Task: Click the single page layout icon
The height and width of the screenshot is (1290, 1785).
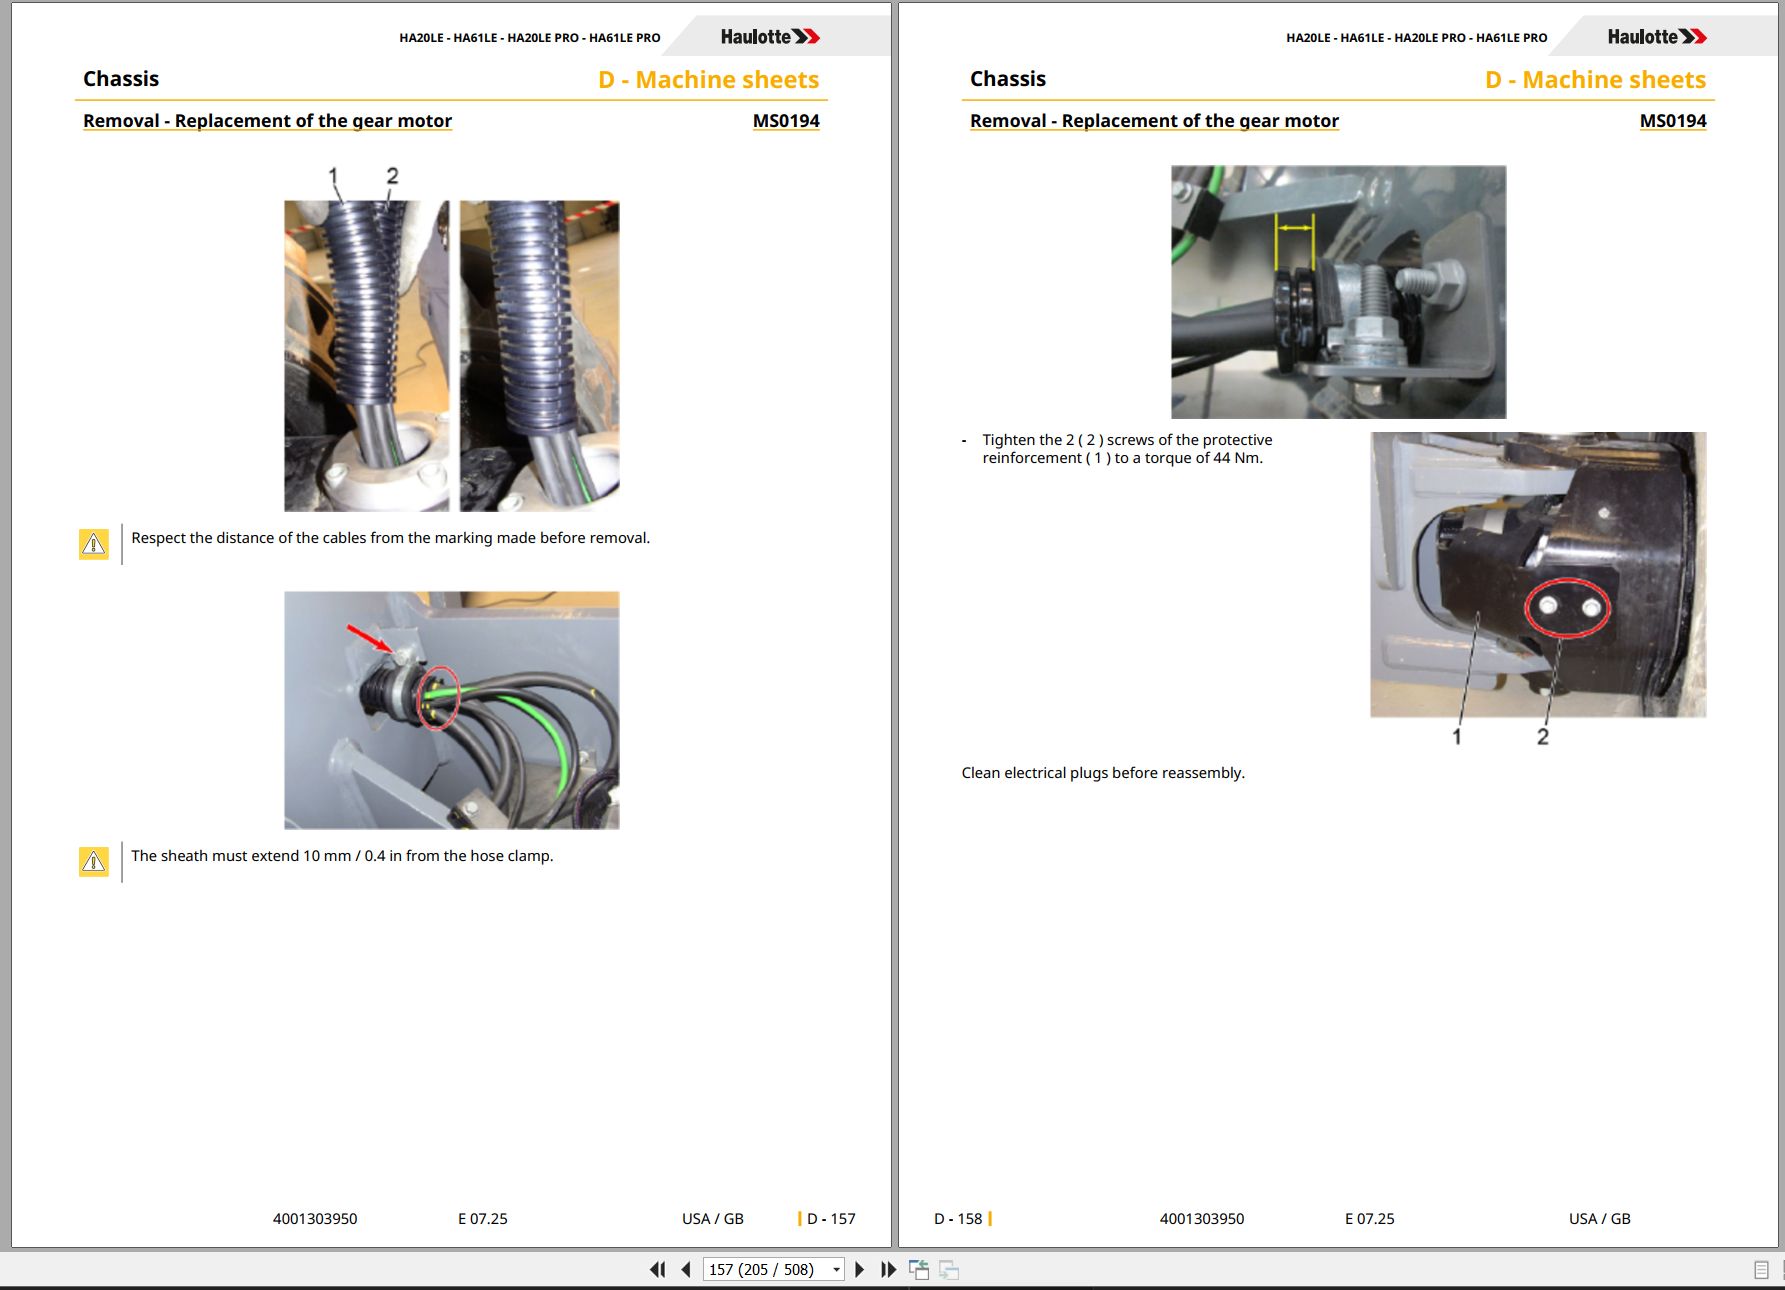Action: [1761, 1270]
